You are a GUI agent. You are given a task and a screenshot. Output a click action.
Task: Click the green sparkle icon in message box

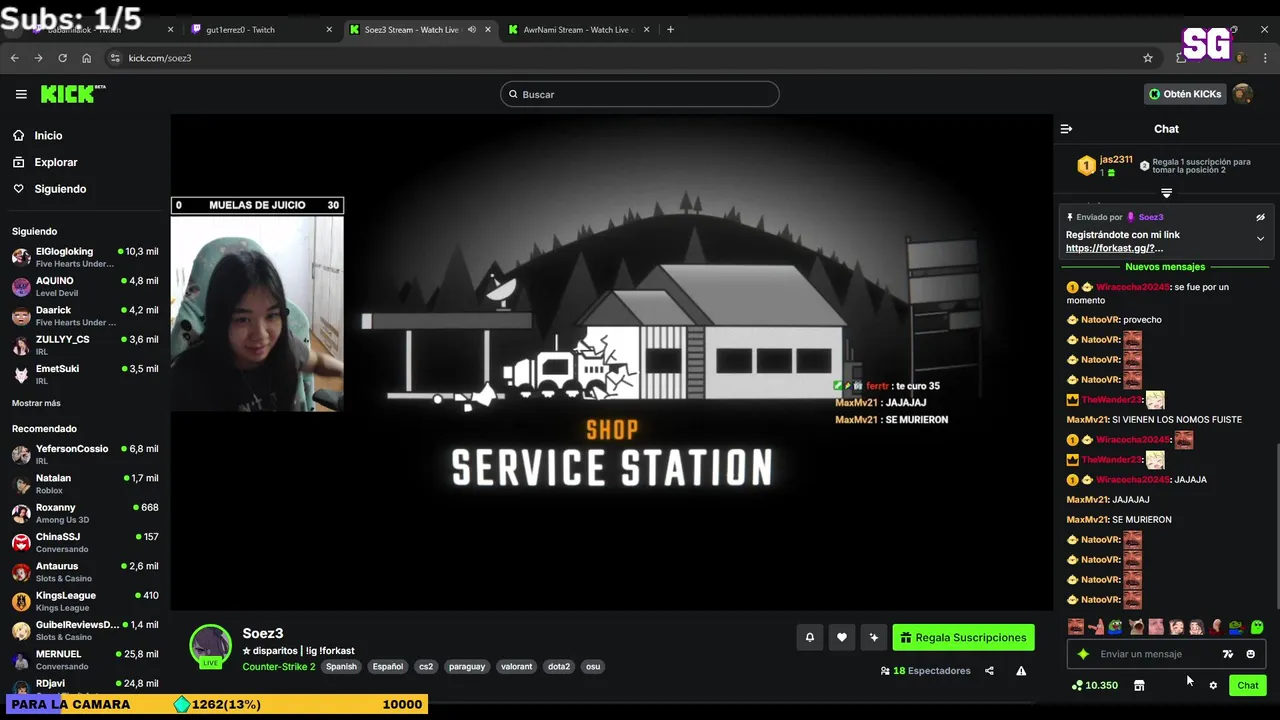coord(1083,654)
